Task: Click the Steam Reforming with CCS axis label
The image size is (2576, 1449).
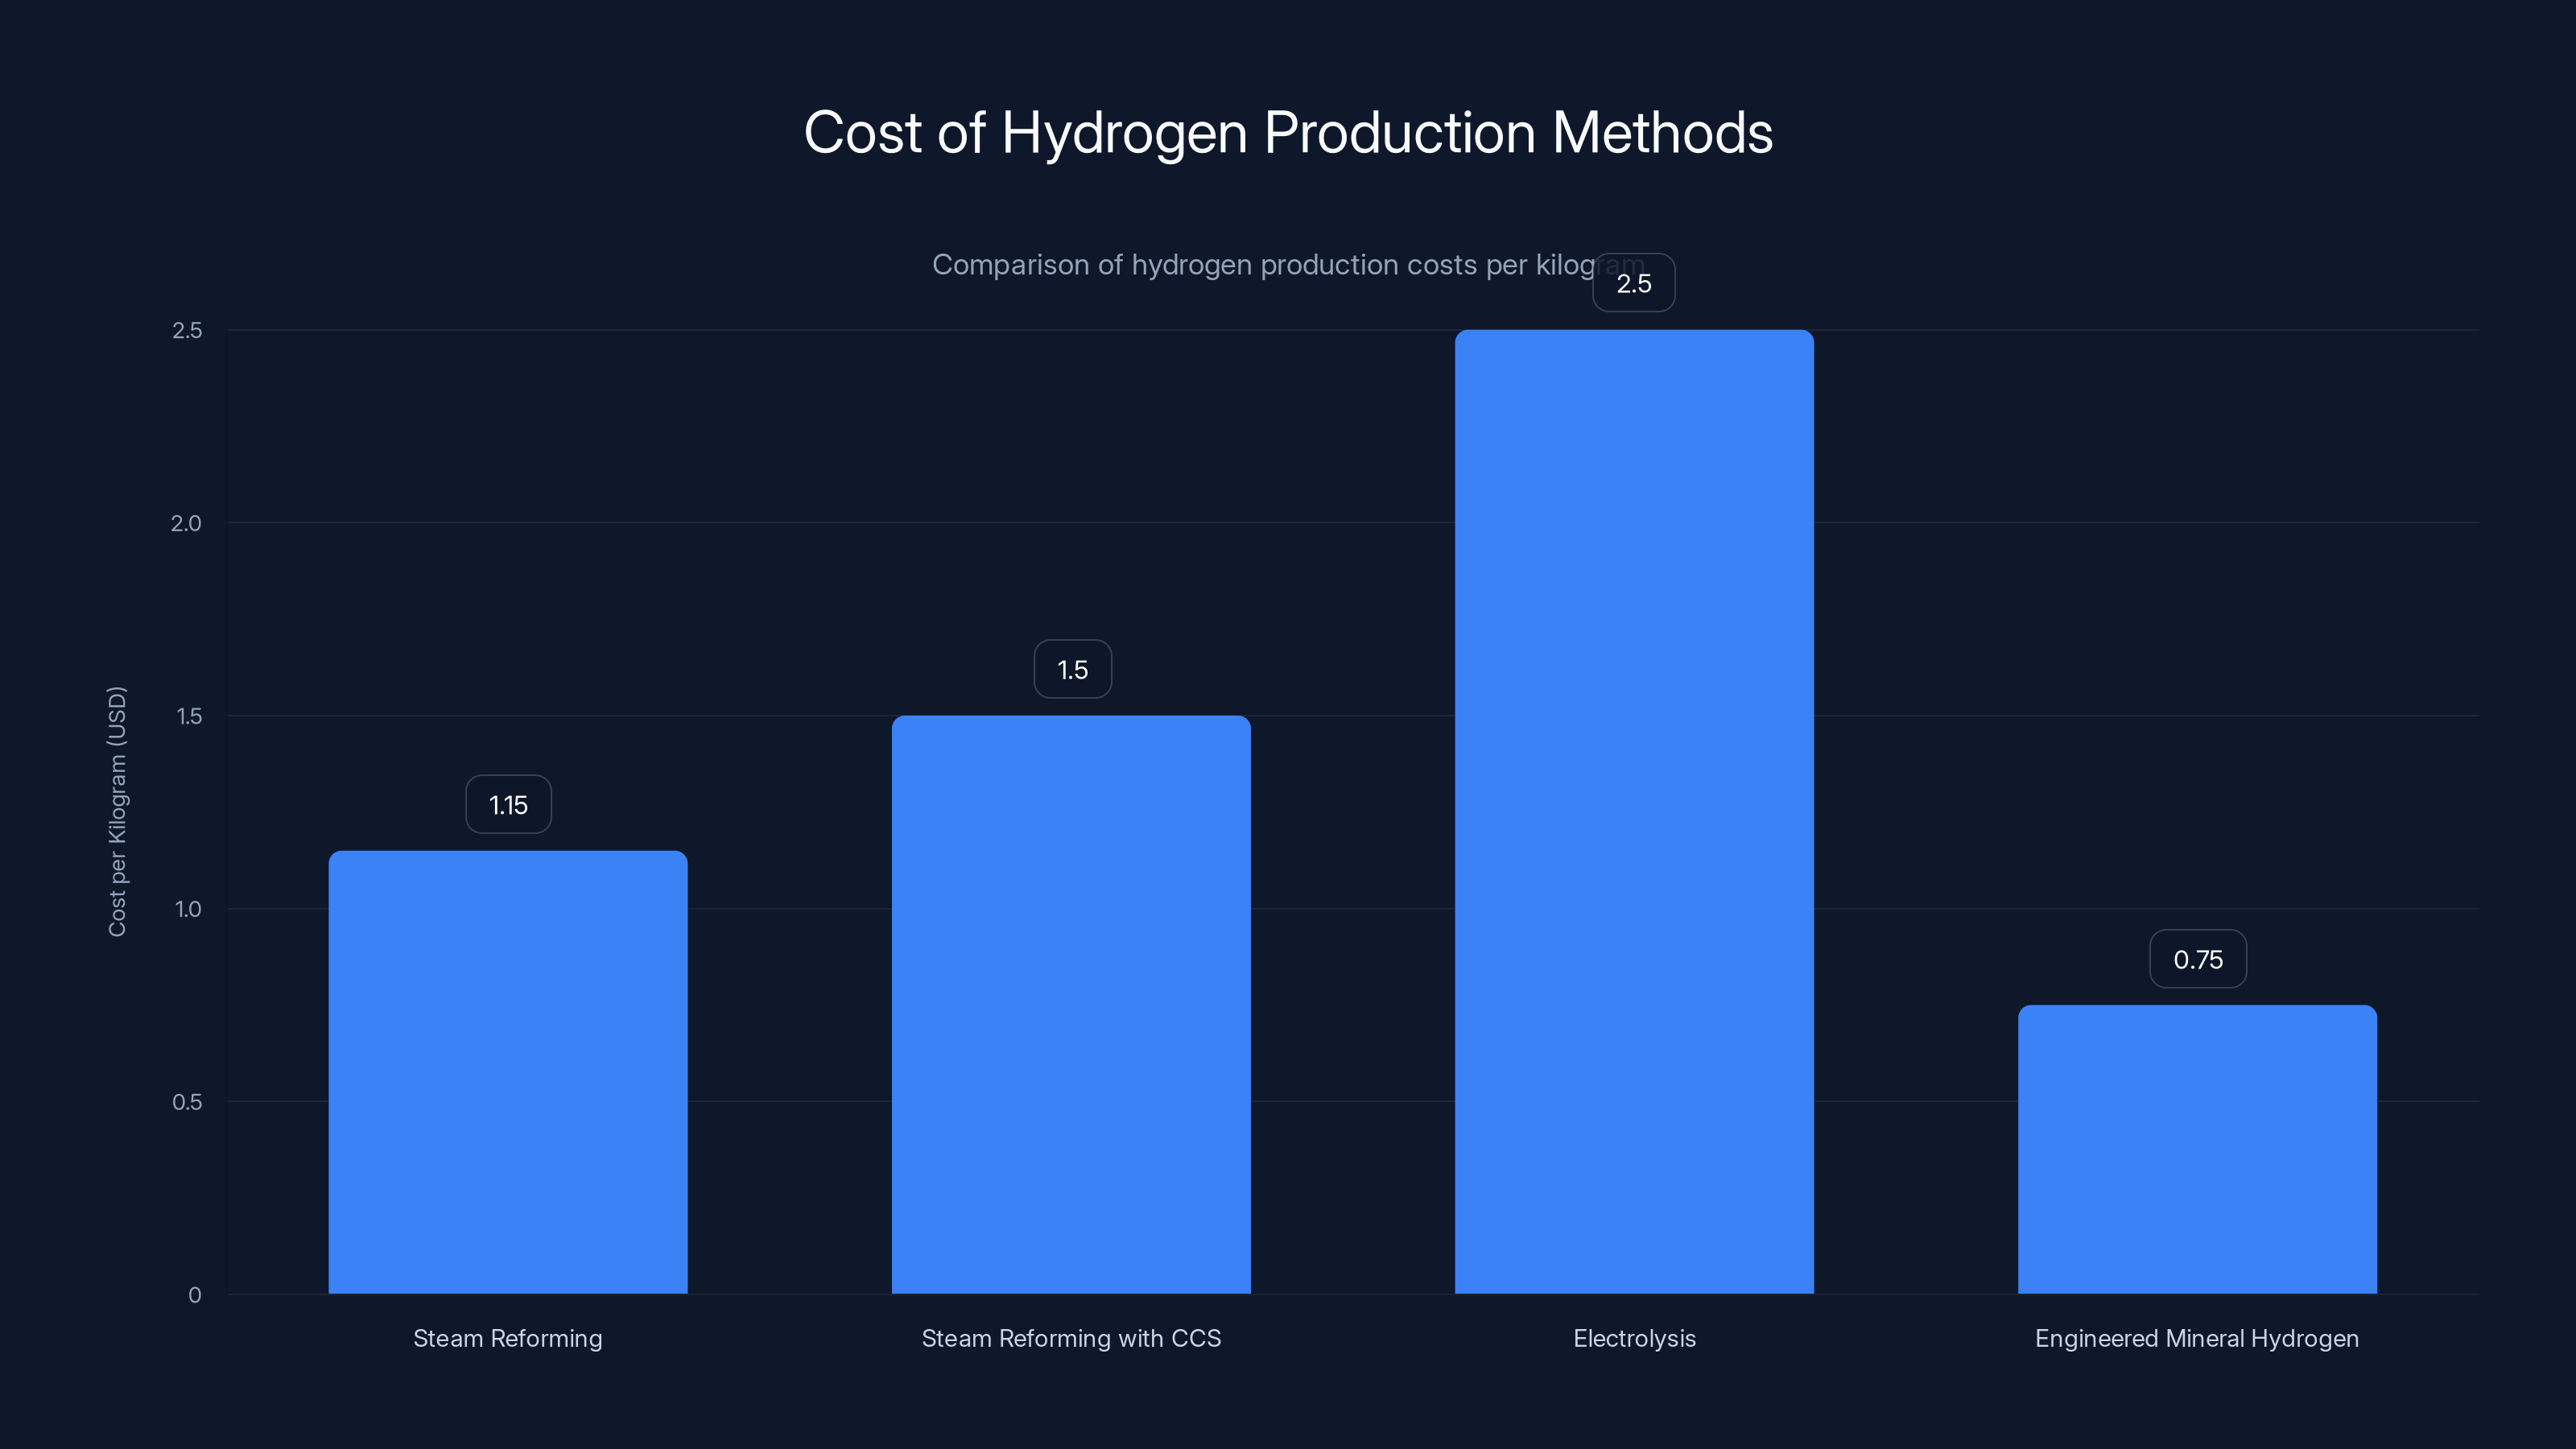Action: pos(1071,1338)
